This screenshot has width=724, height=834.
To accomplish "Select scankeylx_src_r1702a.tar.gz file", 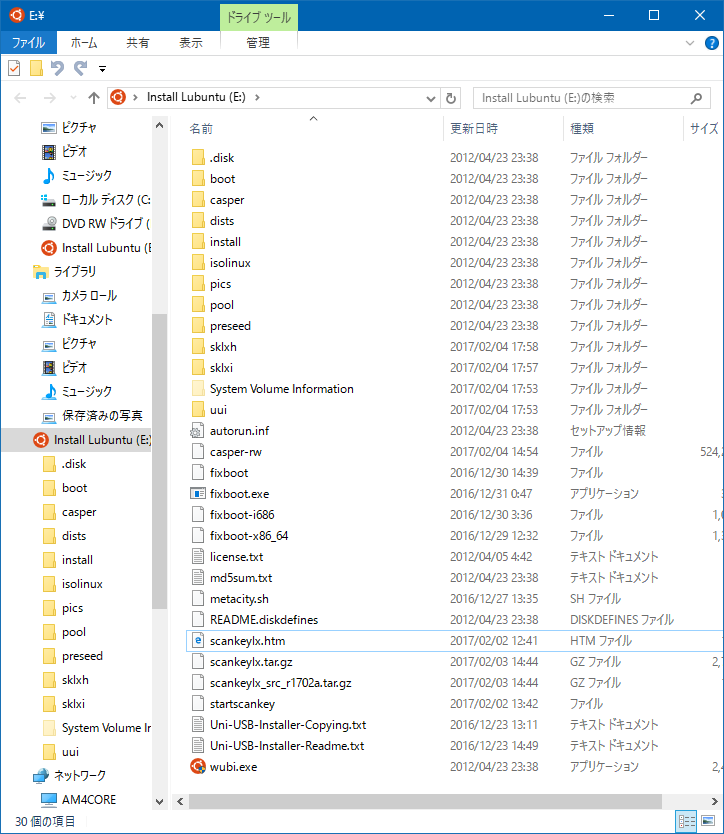I will [280, 683].
